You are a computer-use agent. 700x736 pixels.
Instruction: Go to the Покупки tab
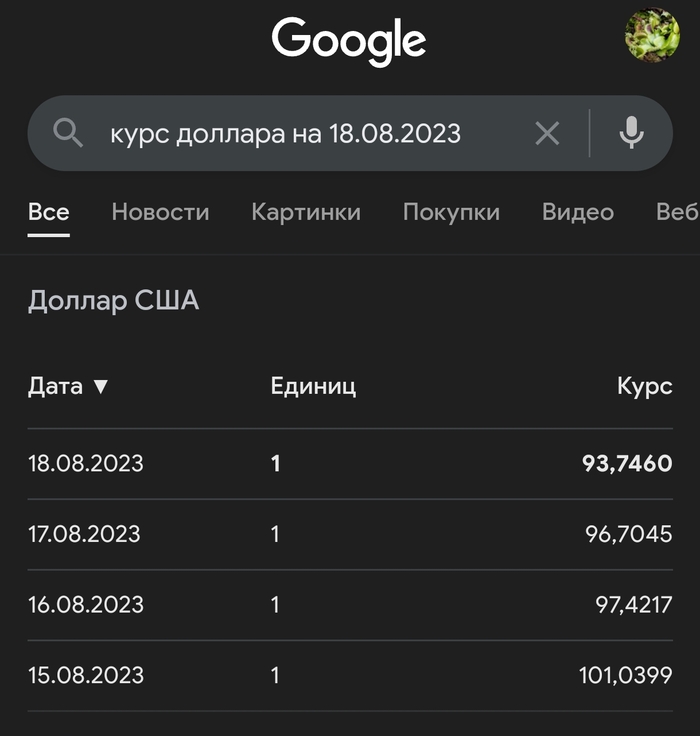click(451, 212)
